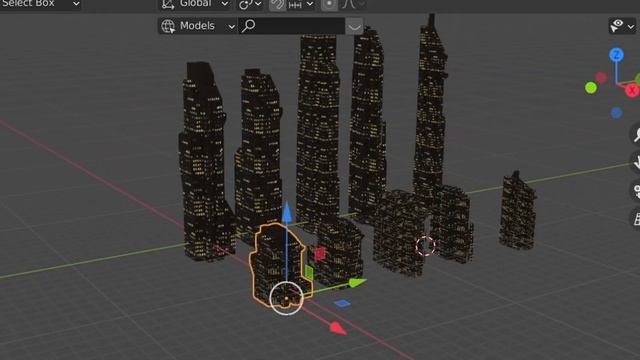Viewport: 640px width, 360px height.
Task: Click the dark red negative X gizmo dot
Action: 601,78
